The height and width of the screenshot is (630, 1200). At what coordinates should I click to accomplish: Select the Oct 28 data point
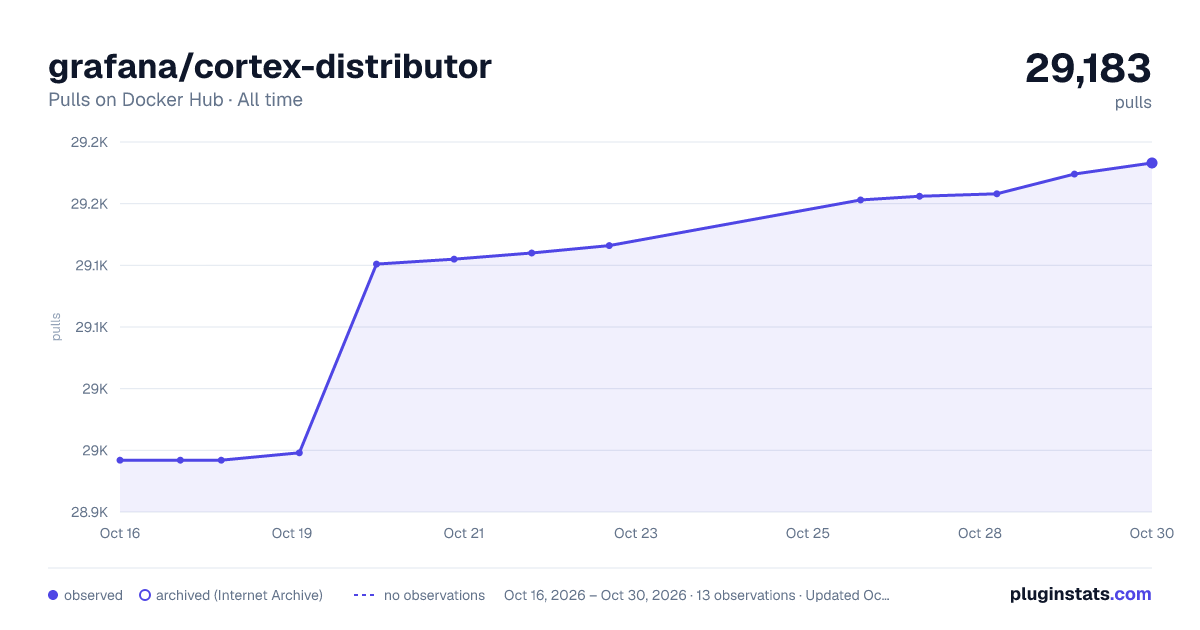[997, 194]
